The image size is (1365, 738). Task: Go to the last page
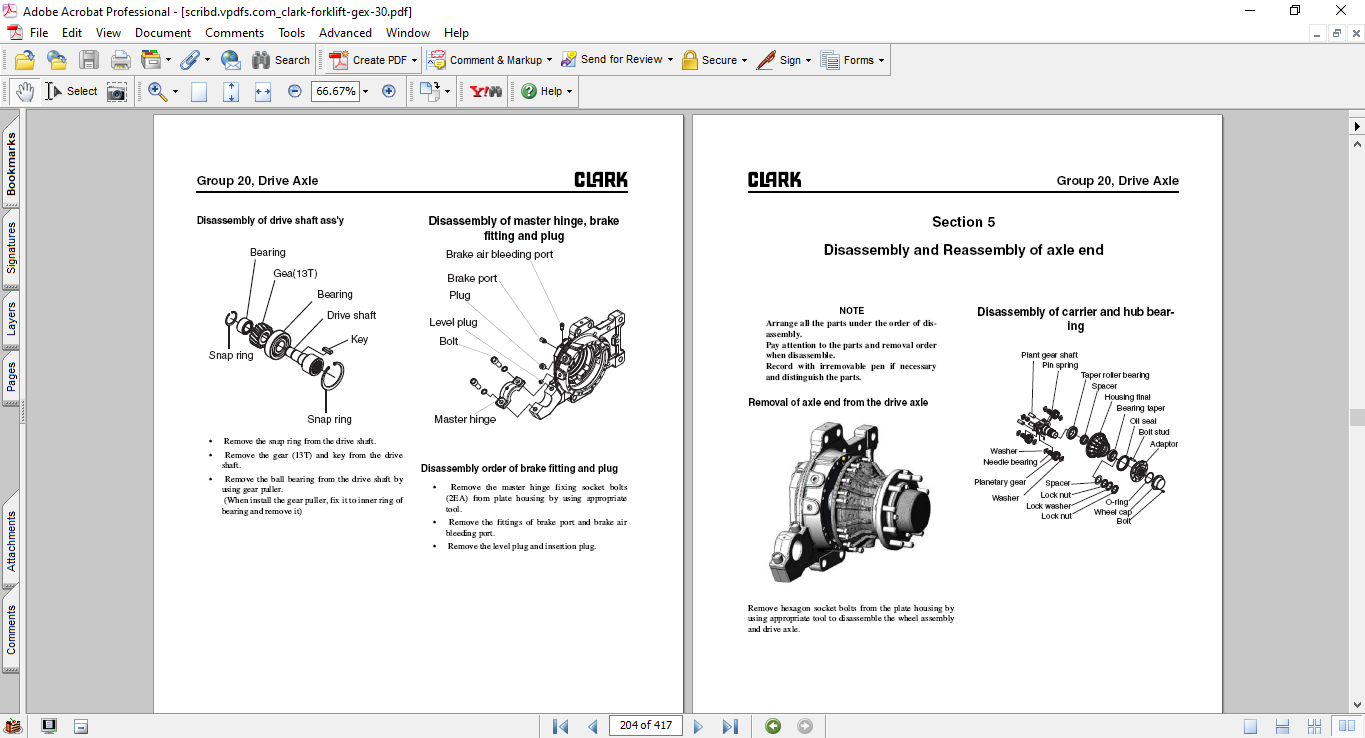point(730,726)
